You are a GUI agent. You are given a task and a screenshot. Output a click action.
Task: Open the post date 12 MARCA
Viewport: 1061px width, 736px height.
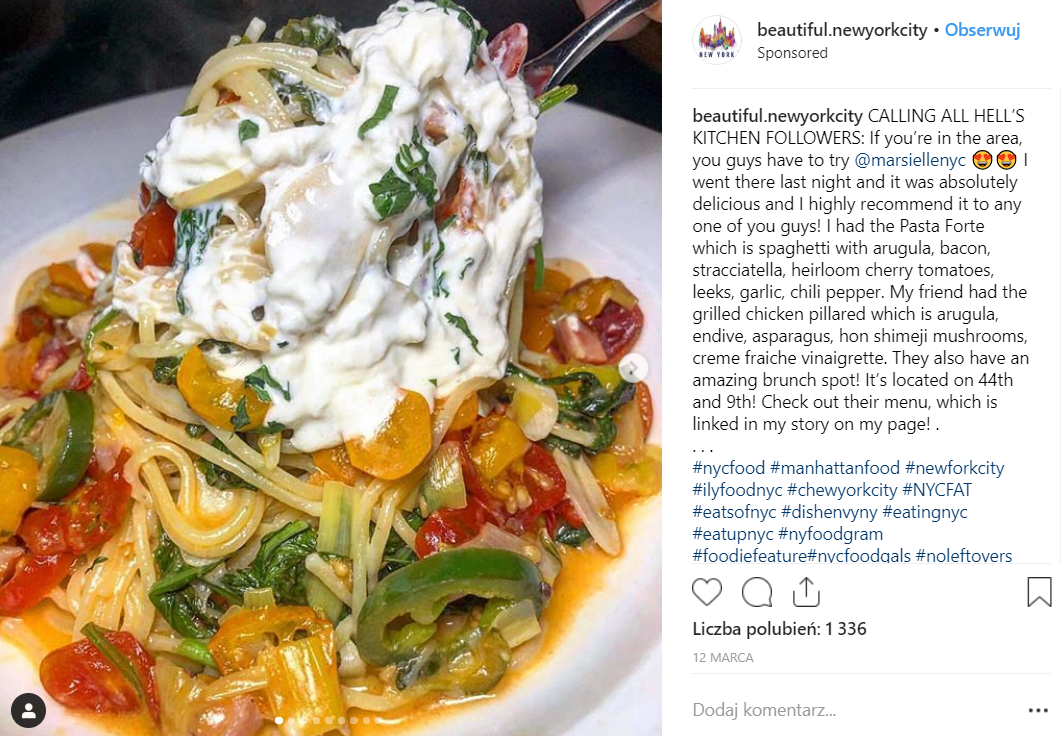(723, 658)
